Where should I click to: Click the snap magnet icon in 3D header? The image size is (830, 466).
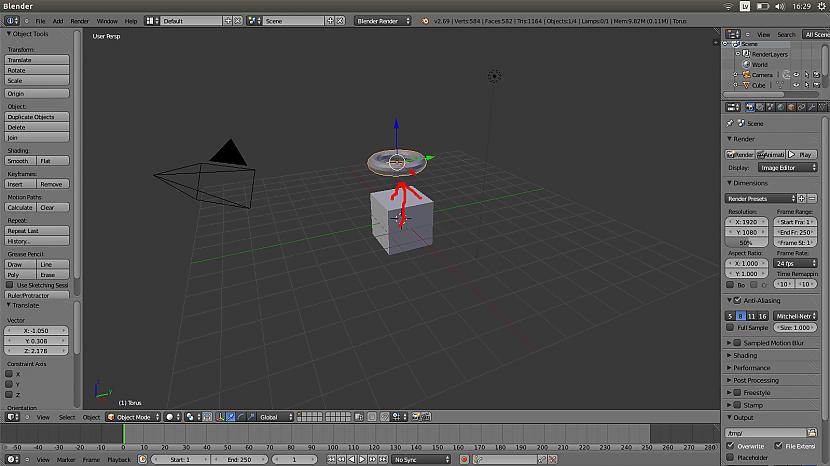[x=384, y=417]
